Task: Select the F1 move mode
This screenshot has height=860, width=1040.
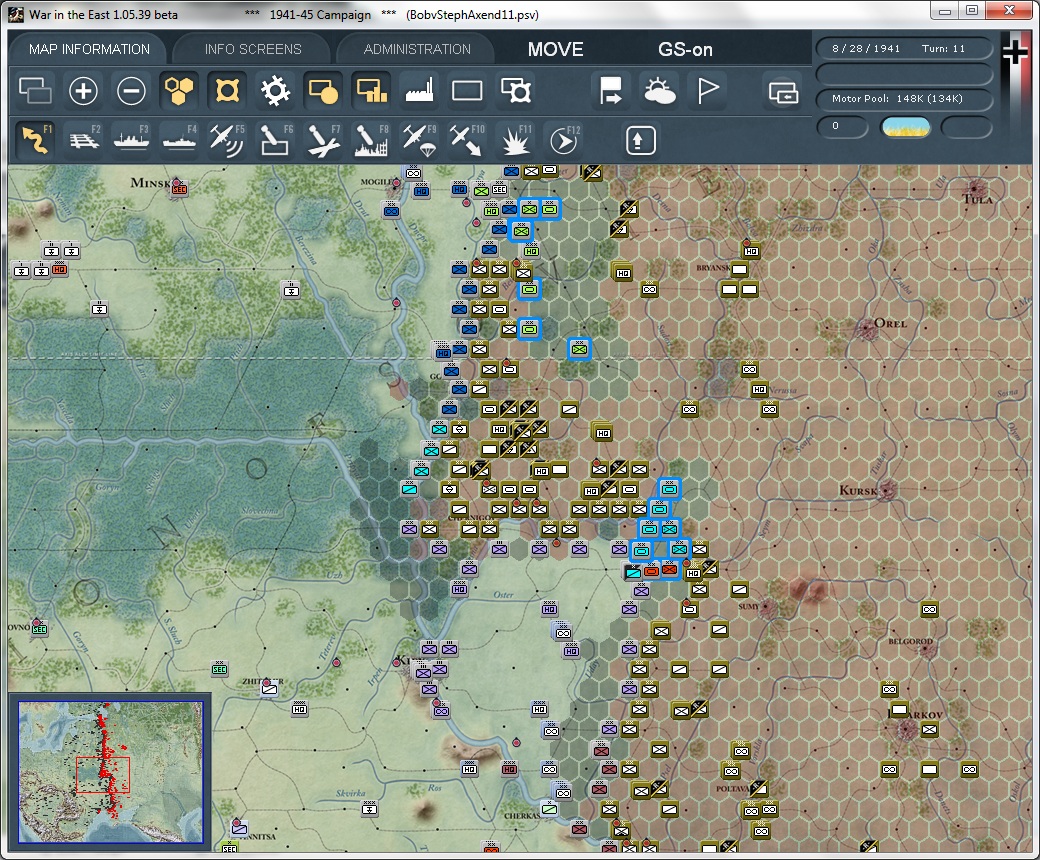Action: [x=36, y=139]
